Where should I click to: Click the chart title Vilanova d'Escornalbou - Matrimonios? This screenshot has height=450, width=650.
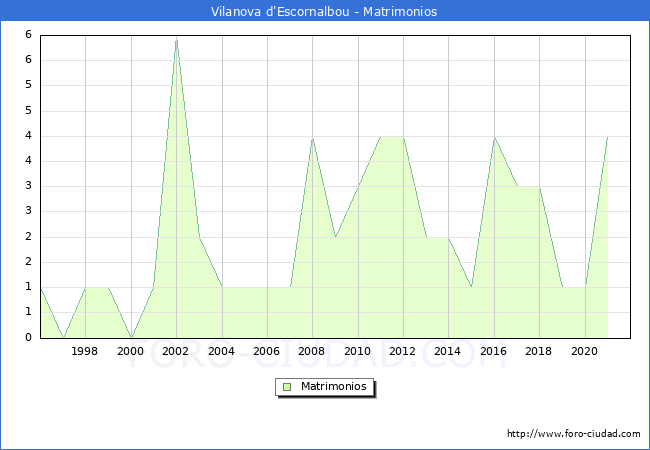point(324,11)
